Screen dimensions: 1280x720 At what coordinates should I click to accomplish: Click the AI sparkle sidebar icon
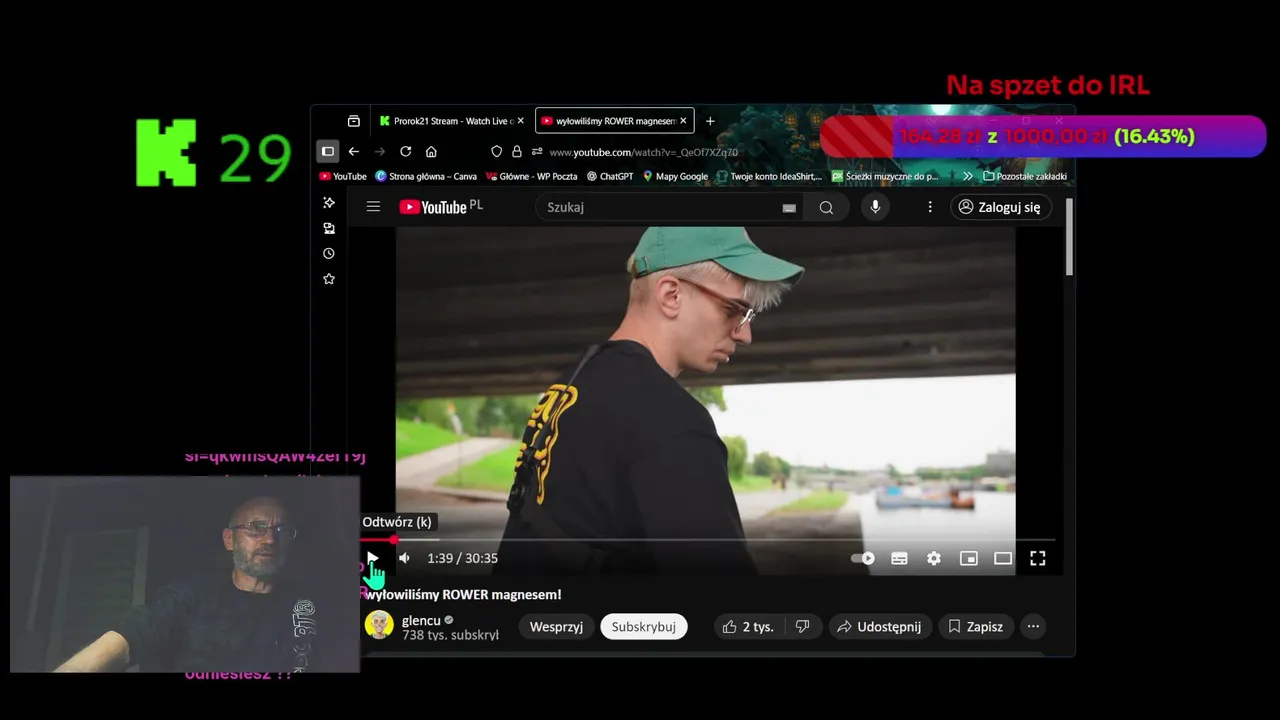tap(329, 203)
